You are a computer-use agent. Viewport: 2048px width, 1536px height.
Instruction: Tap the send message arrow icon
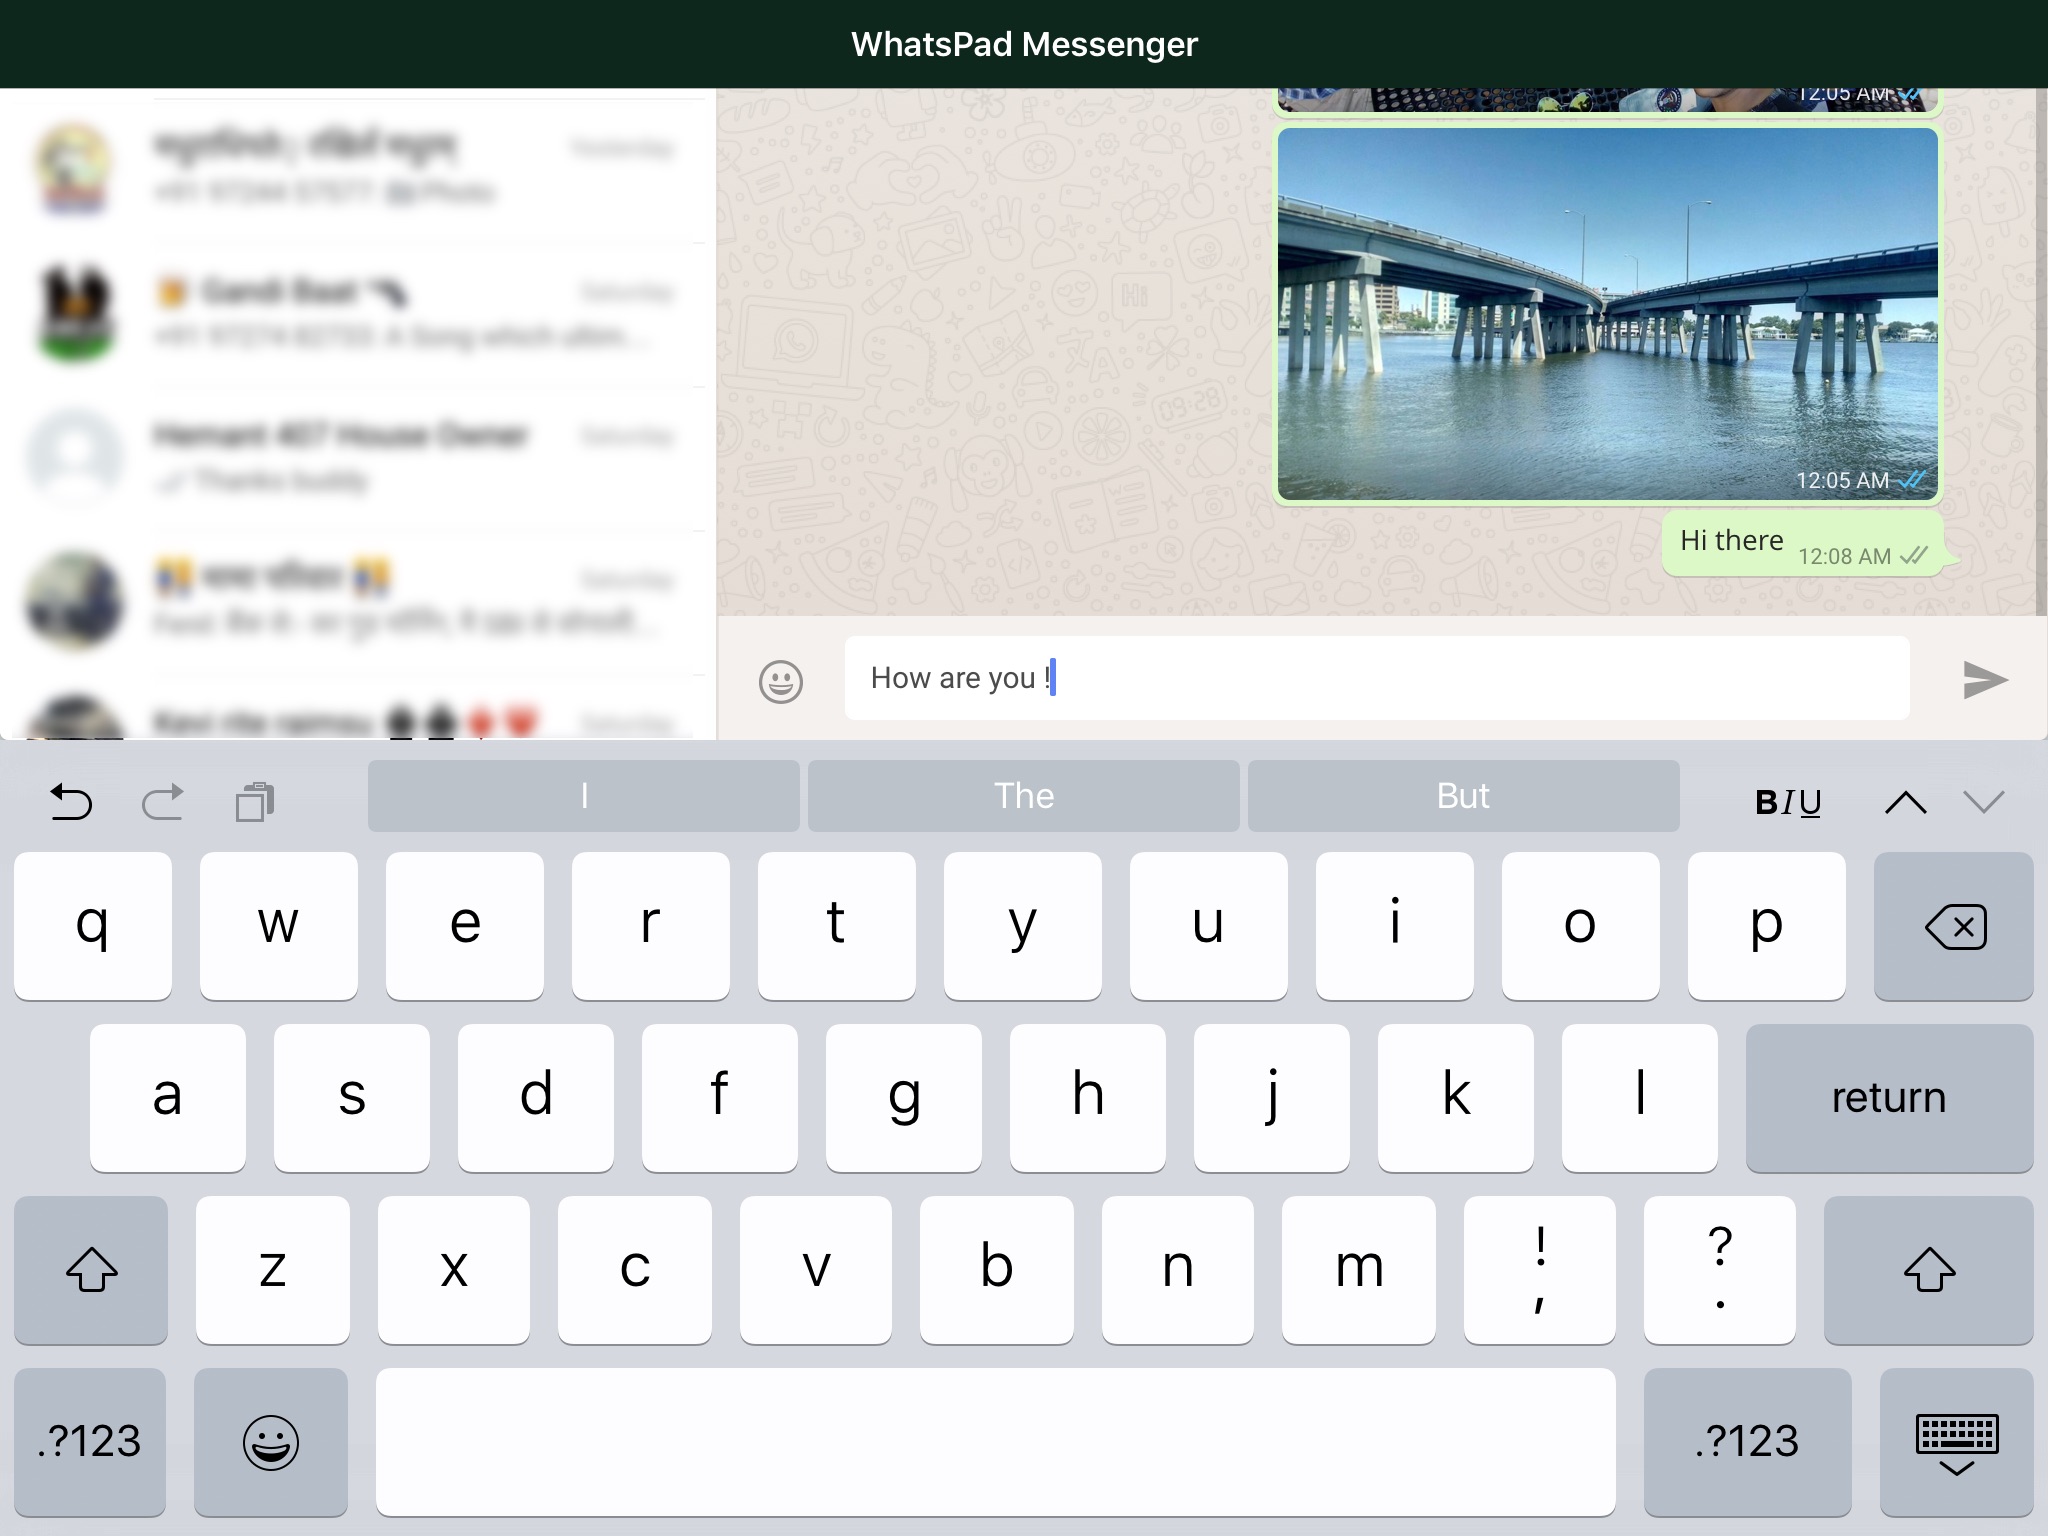tap(1984, 680)
